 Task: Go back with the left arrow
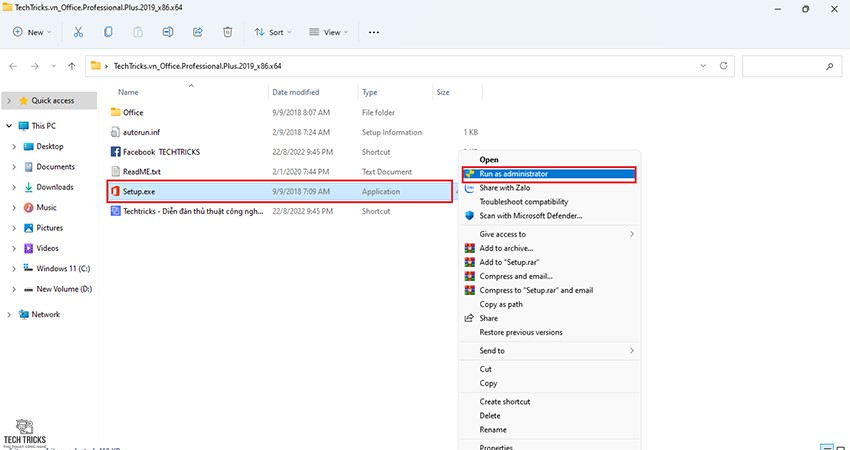(x=13, y=66)
